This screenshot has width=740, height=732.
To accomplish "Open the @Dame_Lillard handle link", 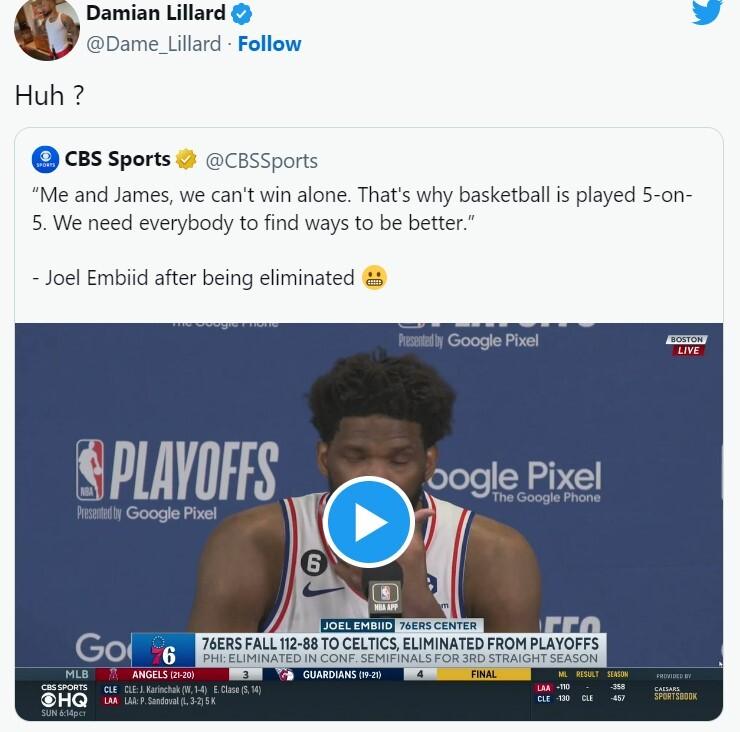I will 153,44.
